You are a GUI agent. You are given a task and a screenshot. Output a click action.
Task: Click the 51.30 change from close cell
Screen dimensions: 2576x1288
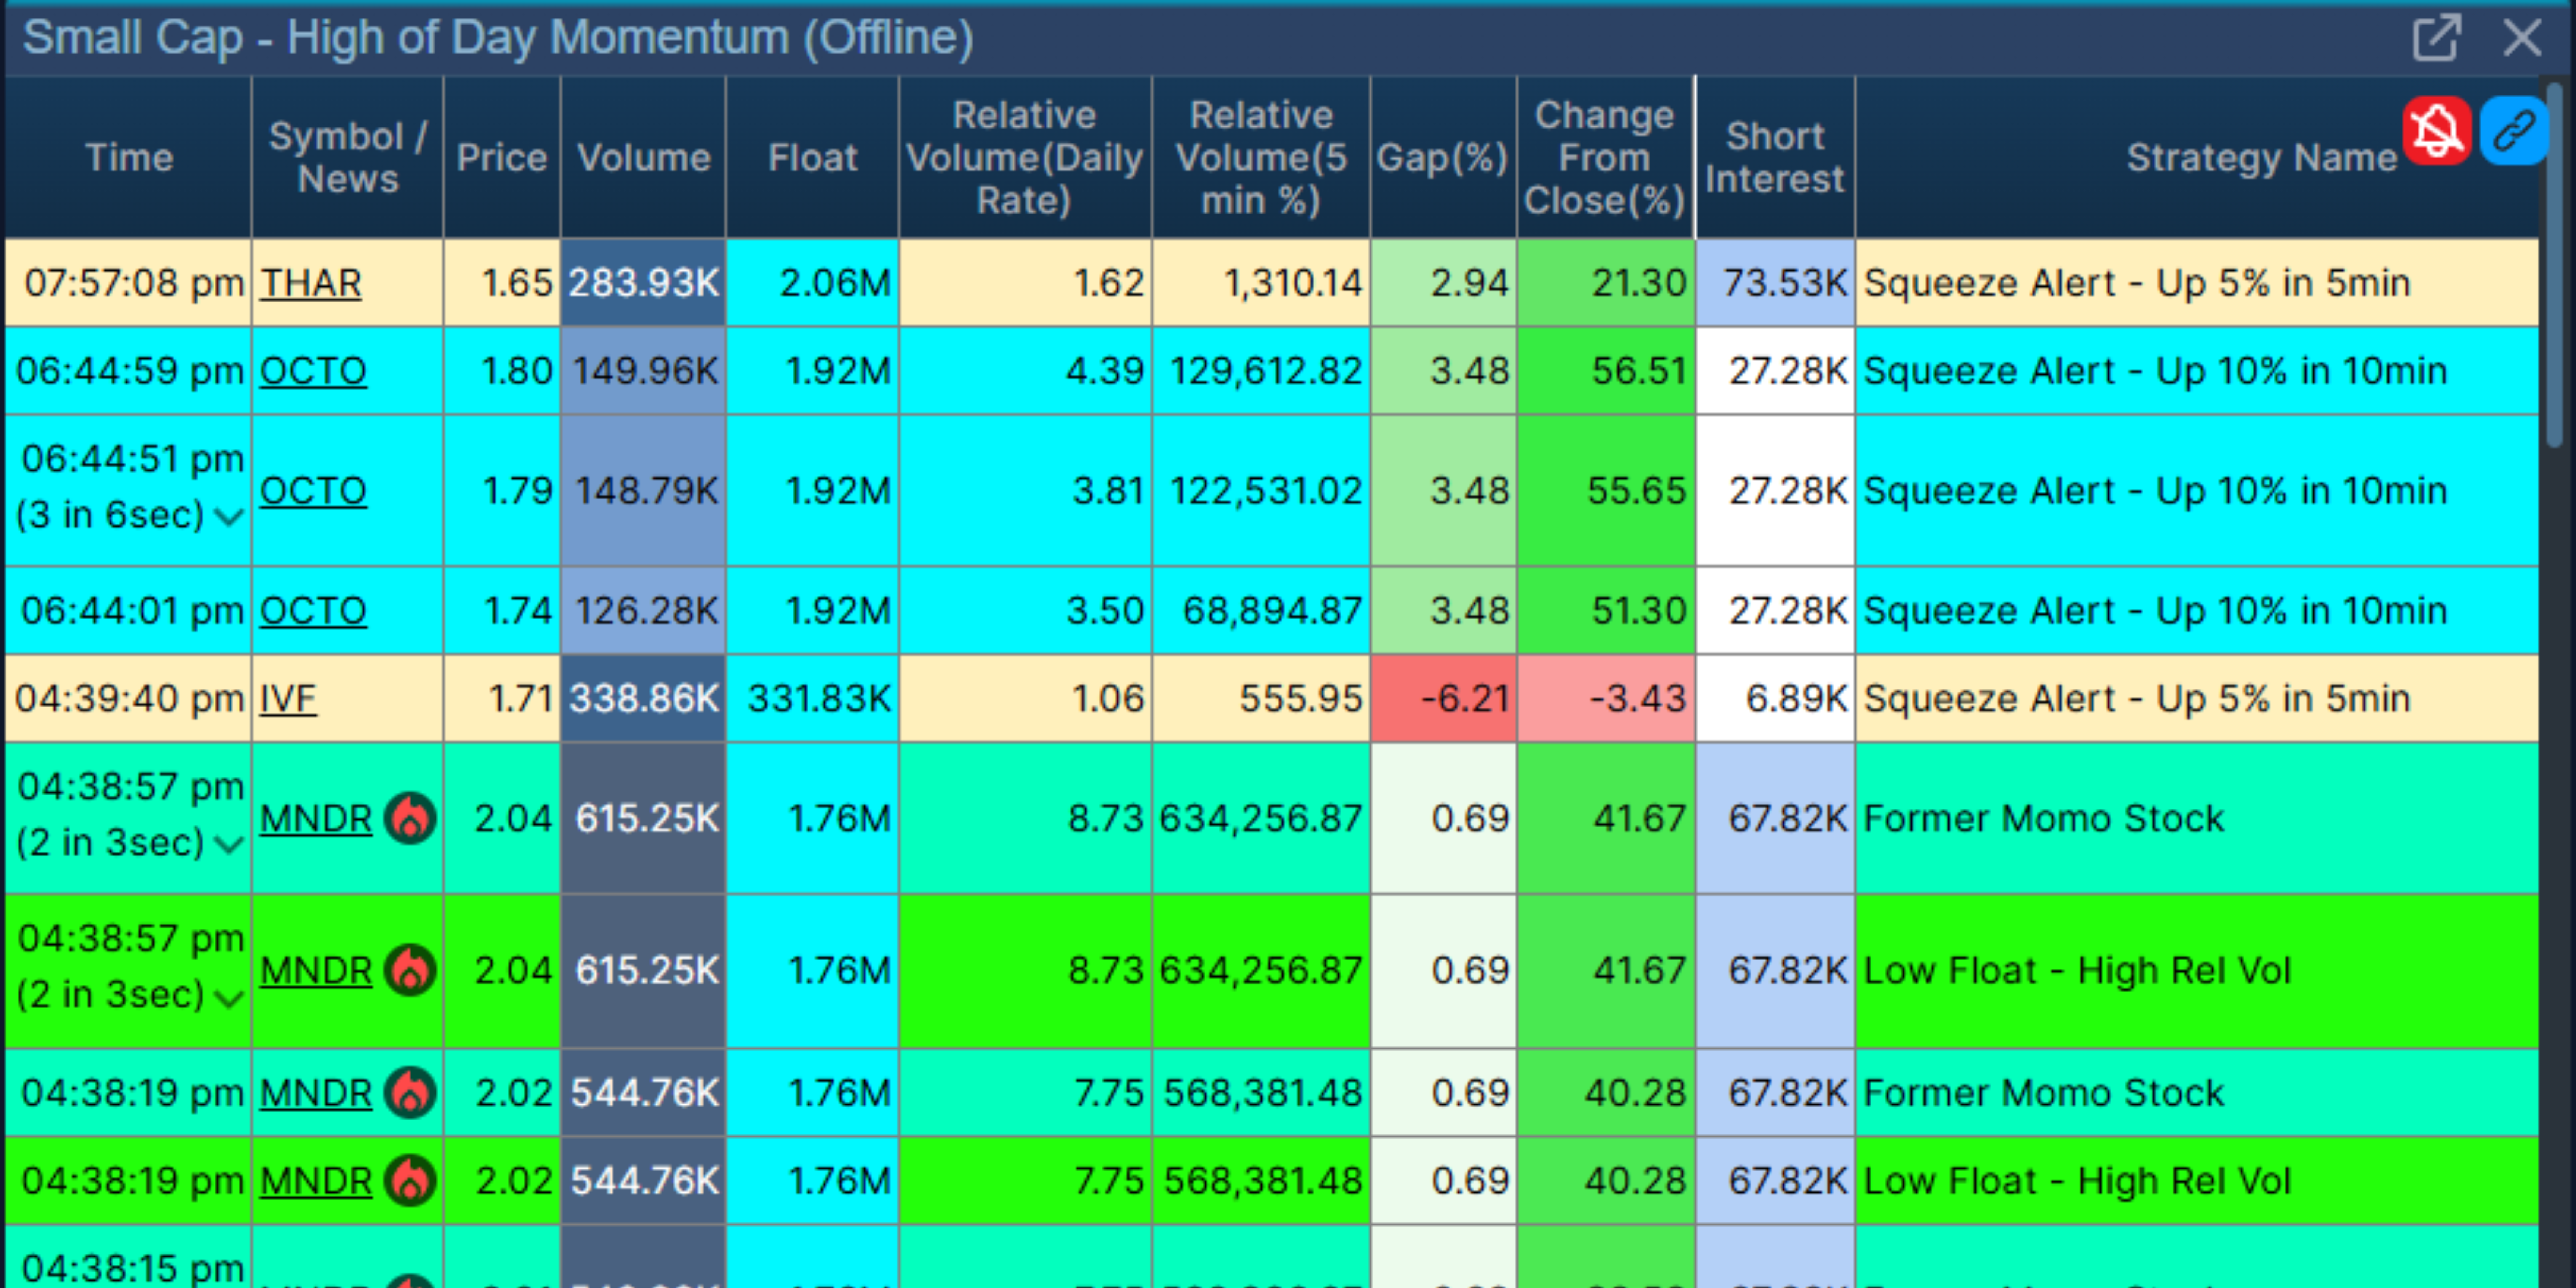1605,611
